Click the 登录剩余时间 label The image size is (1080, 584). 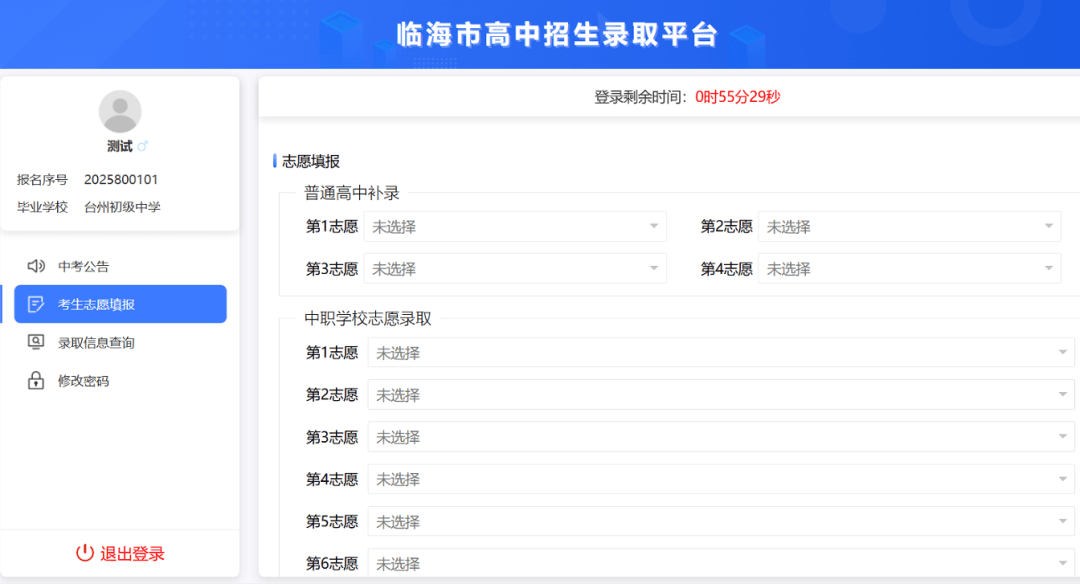(641, 97)
